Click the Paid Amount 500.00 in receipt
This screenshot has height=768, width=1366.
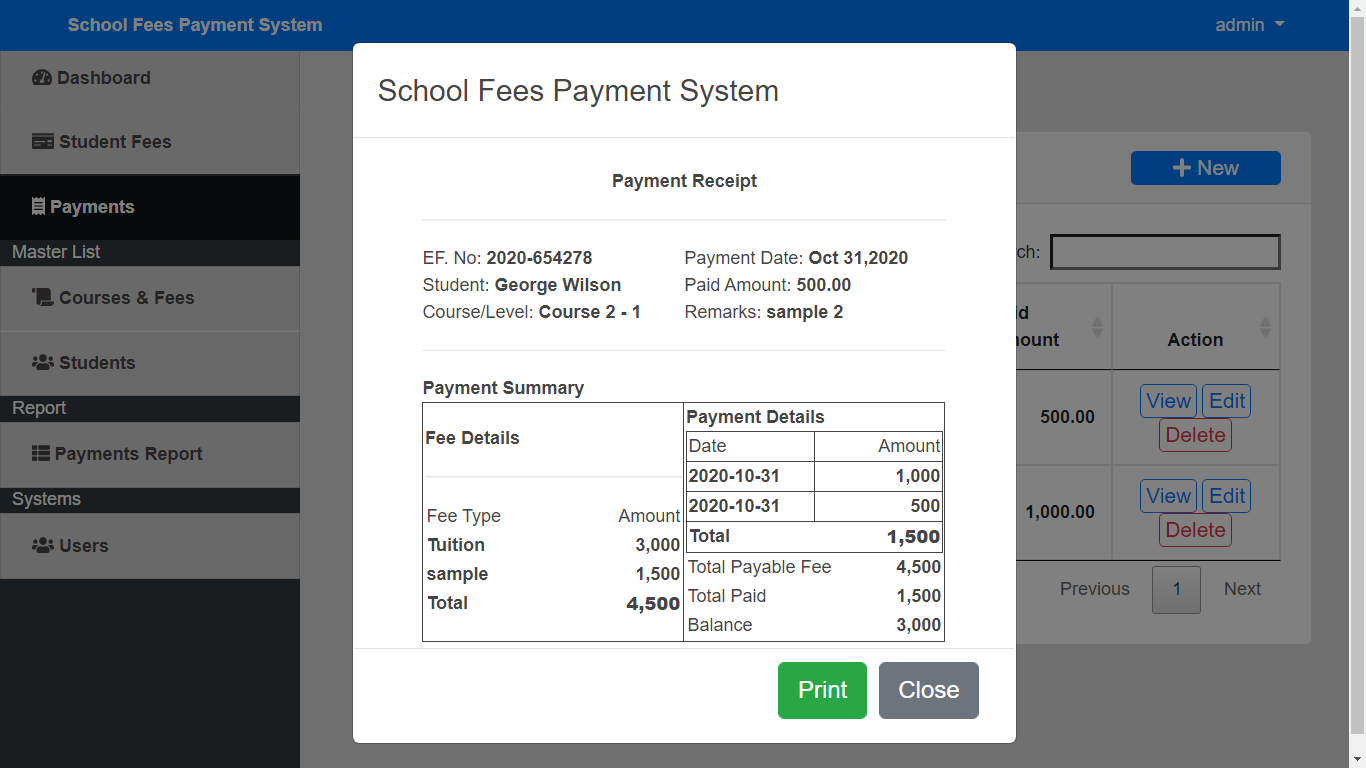coord(824,285)
